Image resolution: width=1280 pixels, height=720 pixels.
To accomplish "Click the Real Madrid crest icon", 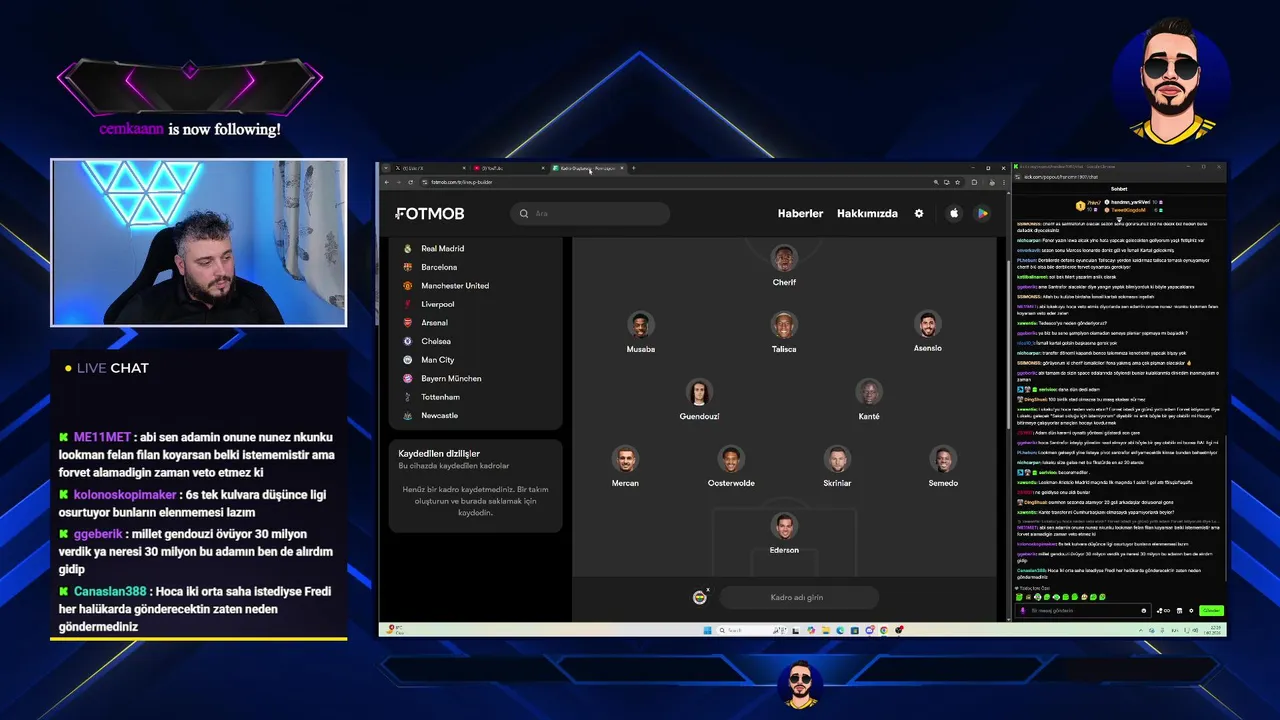I will (x=408, y=248).
